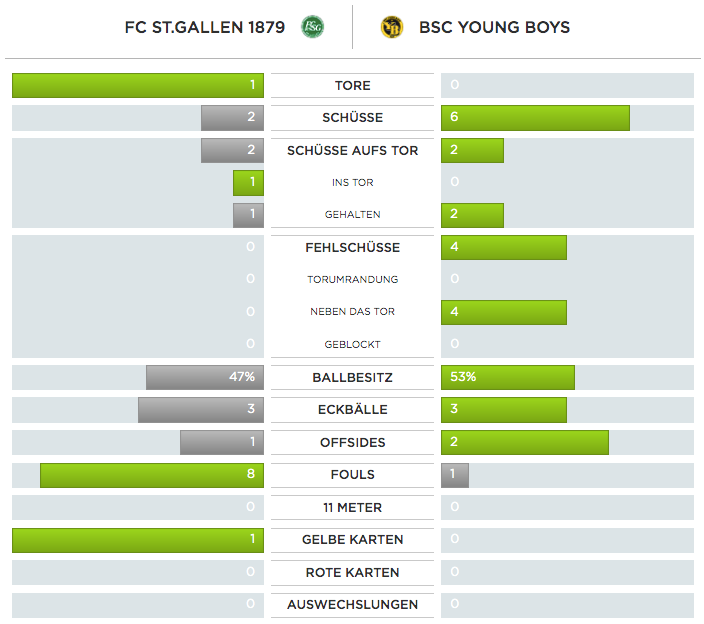The image size is (704, 624).
Task: Click the St.Gallen yellow card bar
Action: [x=138, y=540]
